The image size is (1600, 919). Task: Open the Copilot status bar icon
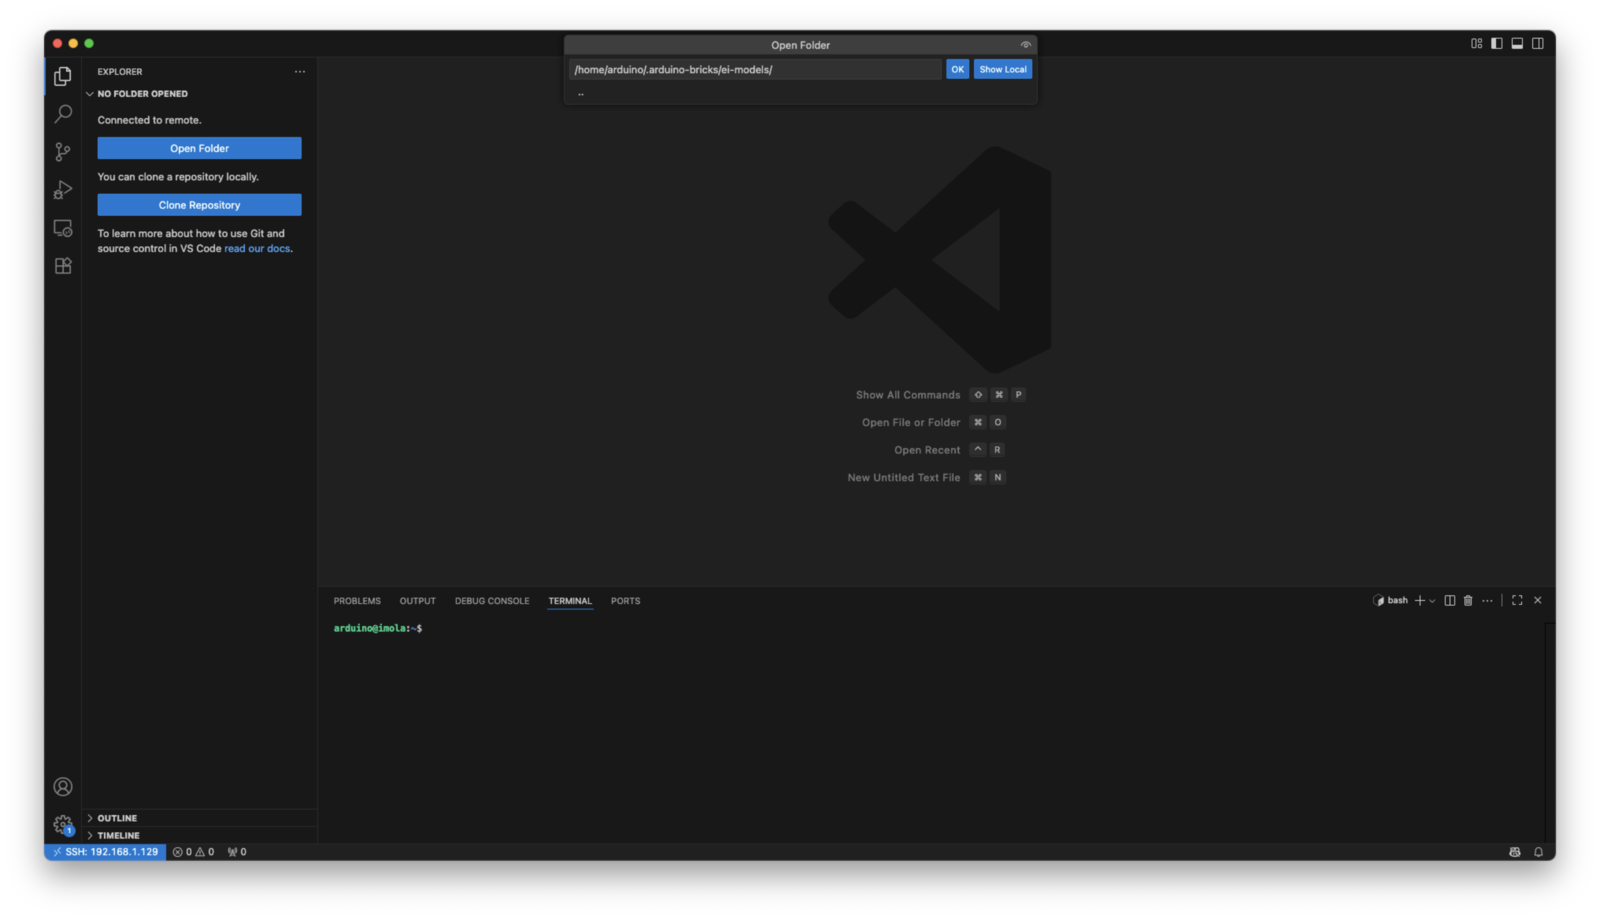[1515, 852]
